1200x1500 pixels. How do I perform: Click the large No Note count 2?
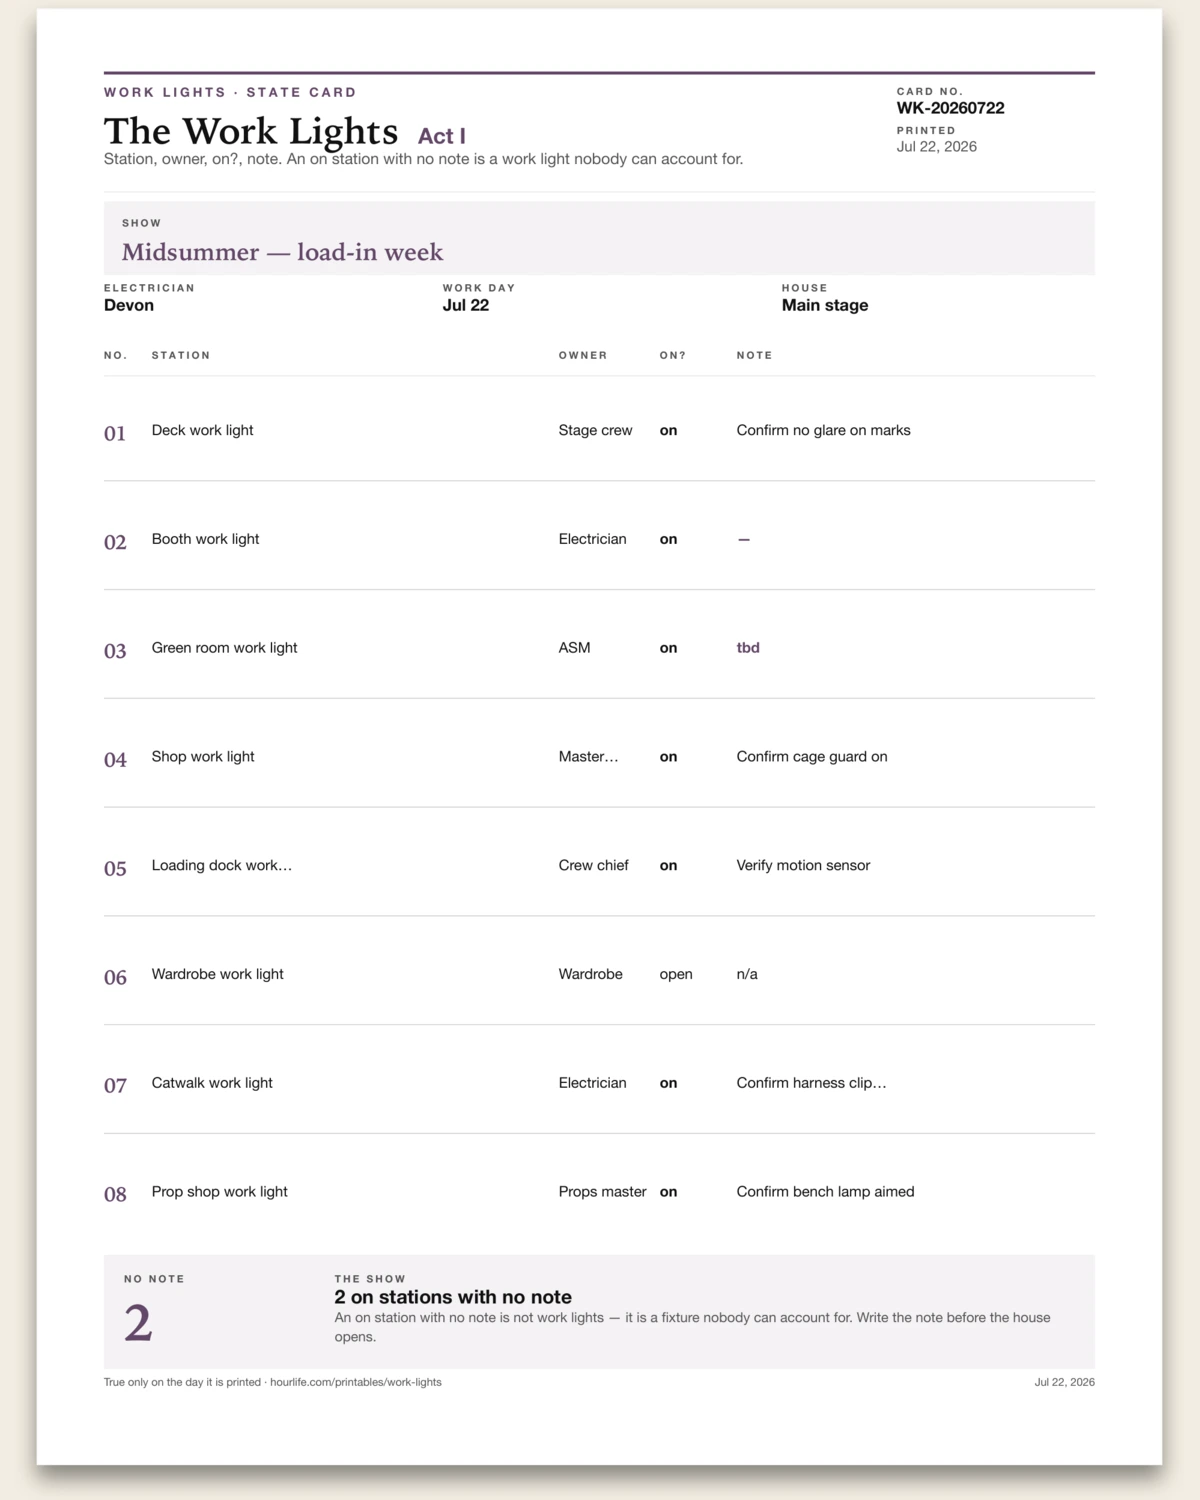pos(138,1323)
